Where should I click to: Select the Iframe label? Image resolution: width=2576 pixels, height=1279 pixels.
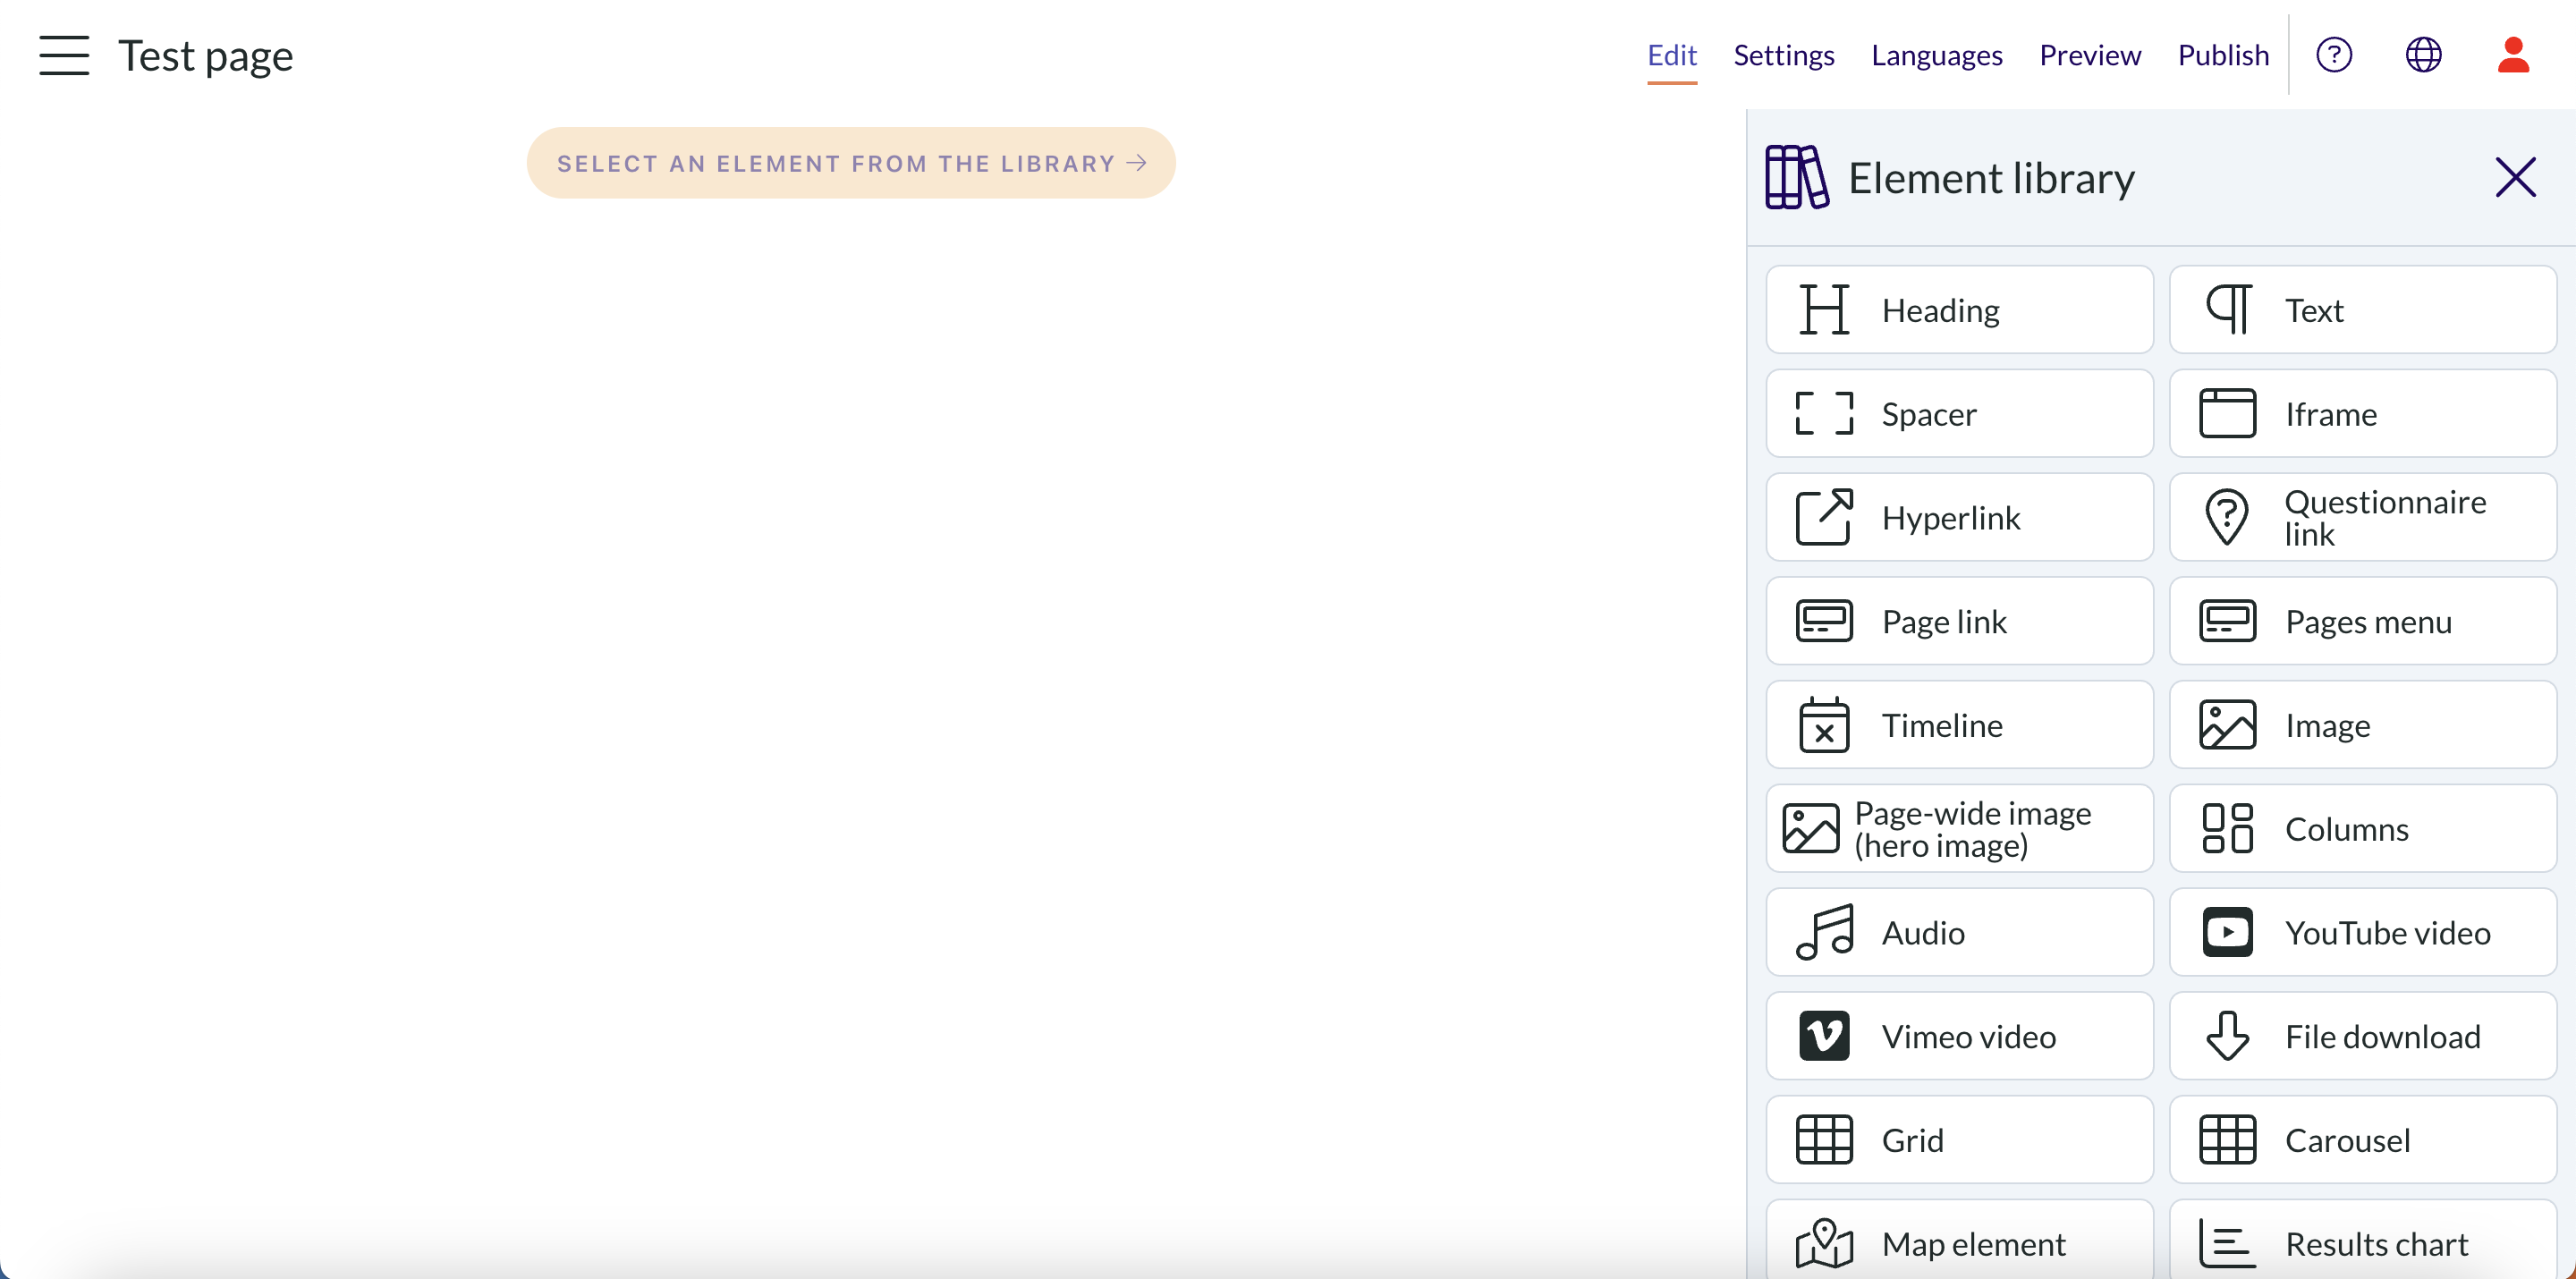2331,414
